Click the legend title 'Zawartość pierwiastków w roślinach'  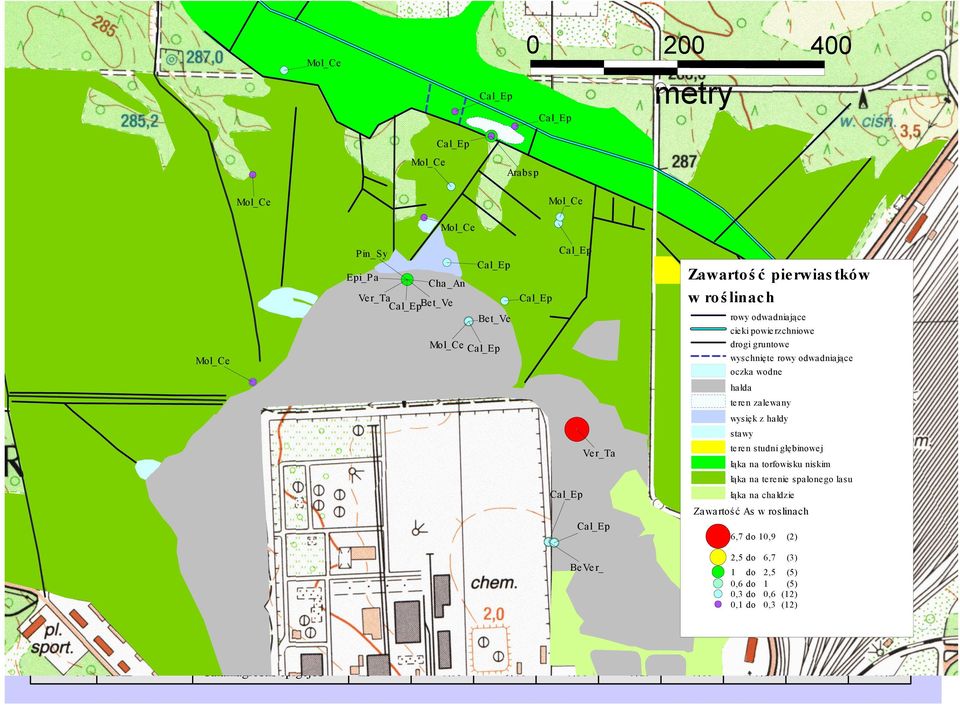[778, 286]
